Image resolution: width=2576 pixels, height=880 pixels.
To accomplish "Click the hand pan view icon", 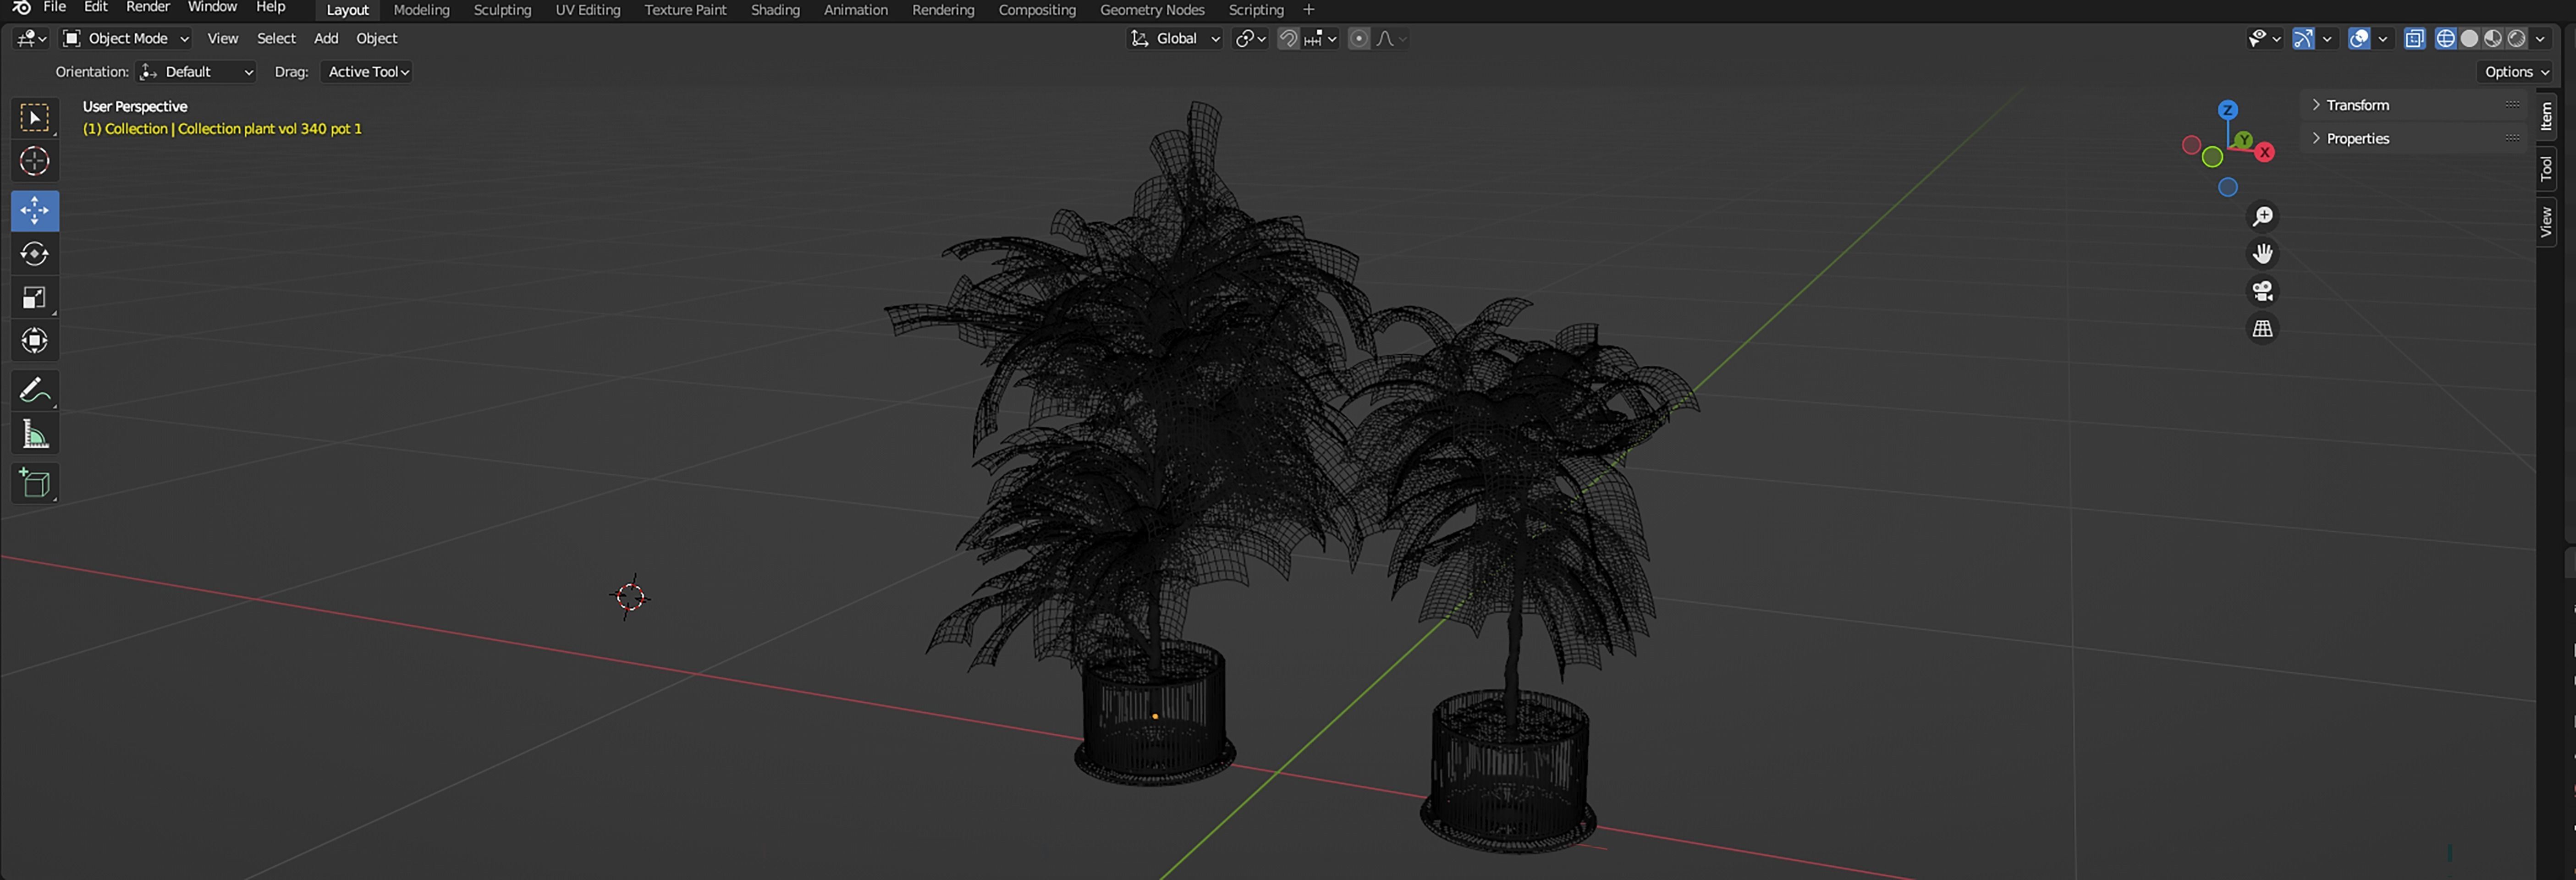I will [x=2262, y=253].
